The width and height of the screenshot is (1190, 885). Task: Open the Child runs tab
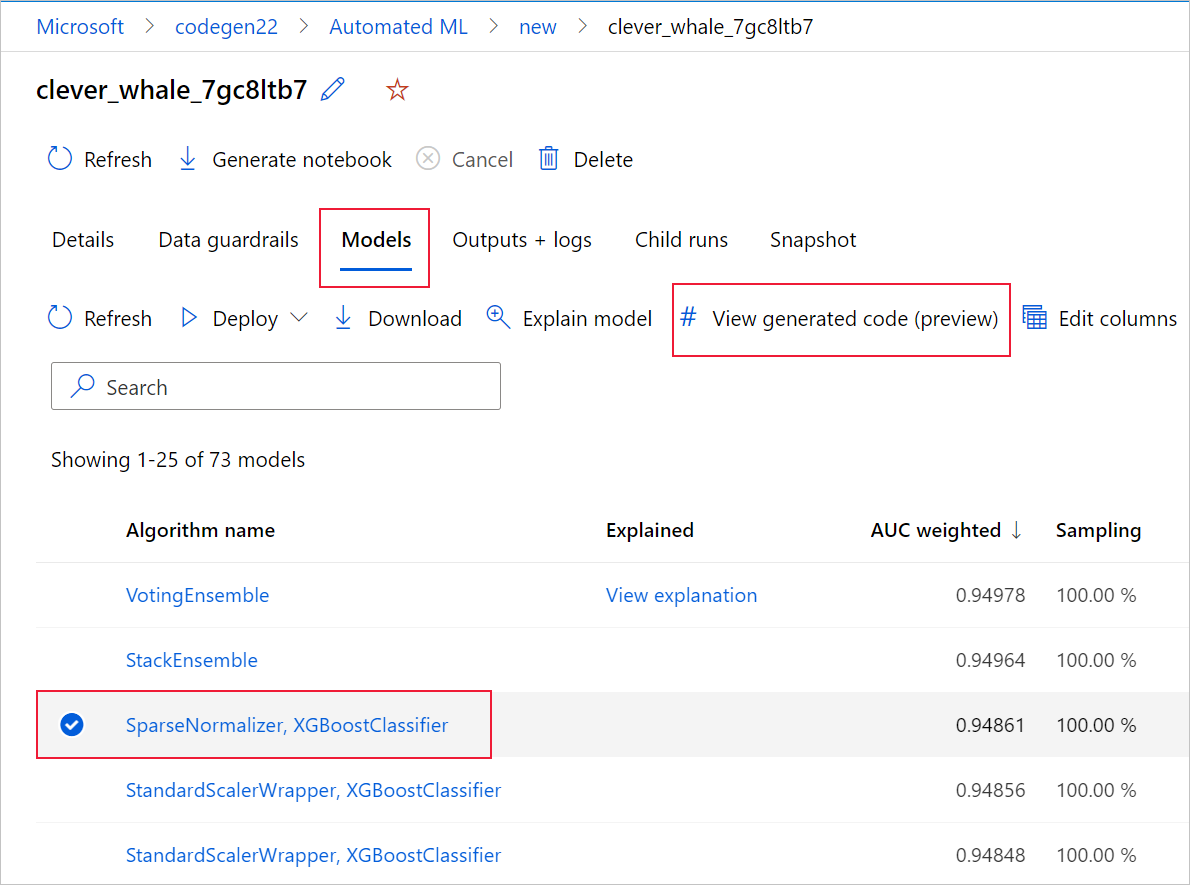pos(681,239)
